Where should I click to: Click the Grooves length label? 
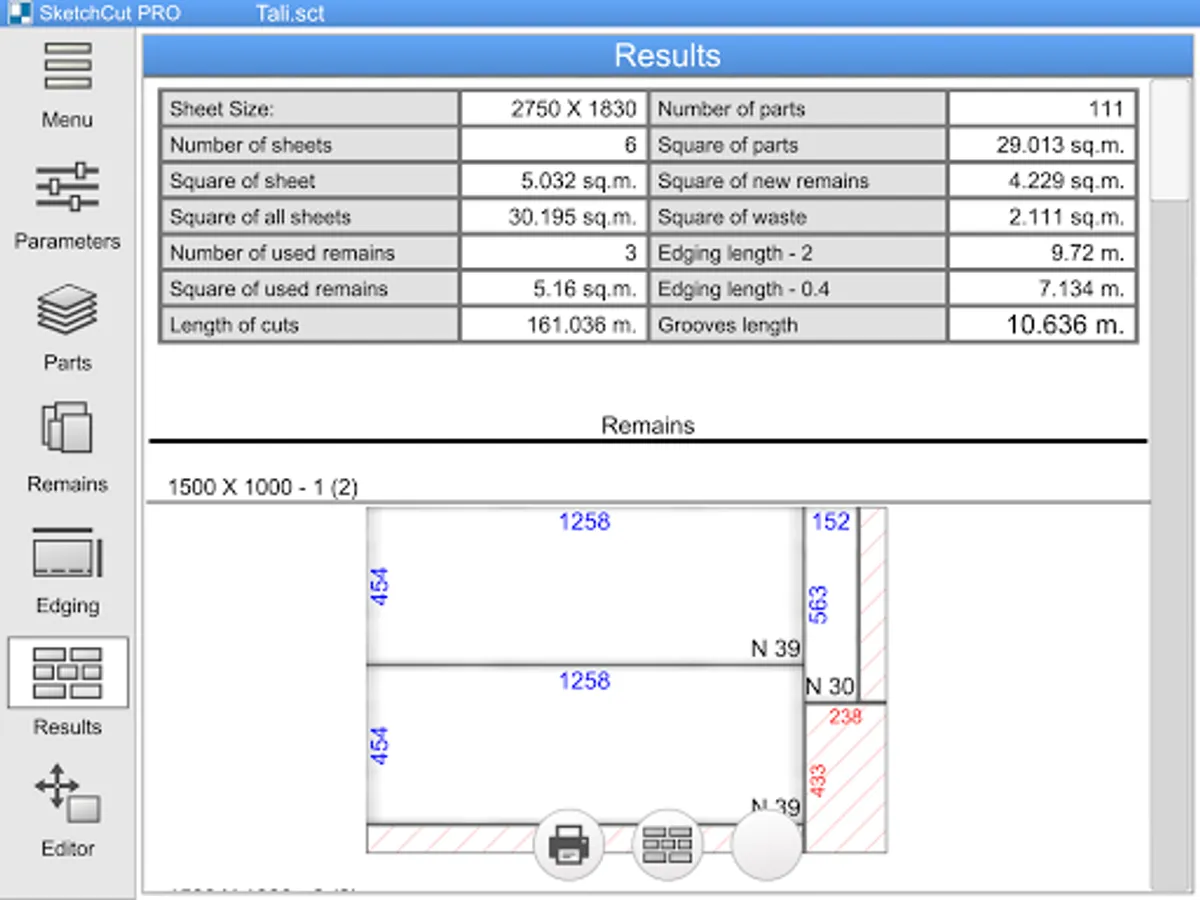coord(728,325)
